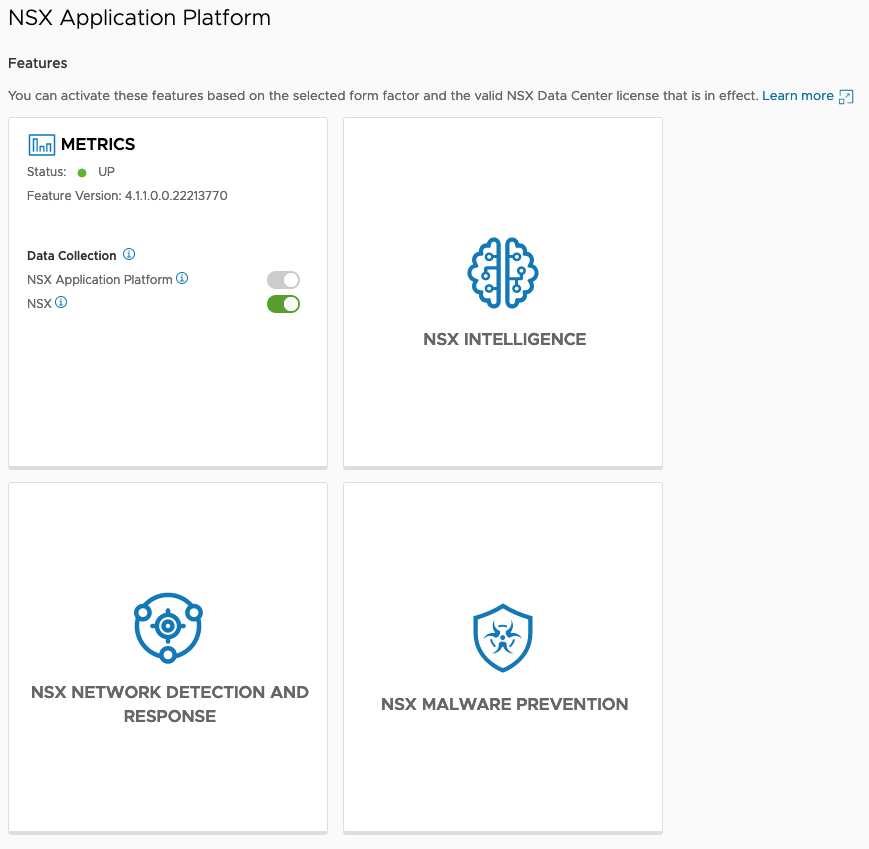Click the Data Collection label
This screenshot has height=849, width=869.
(72, 256)
